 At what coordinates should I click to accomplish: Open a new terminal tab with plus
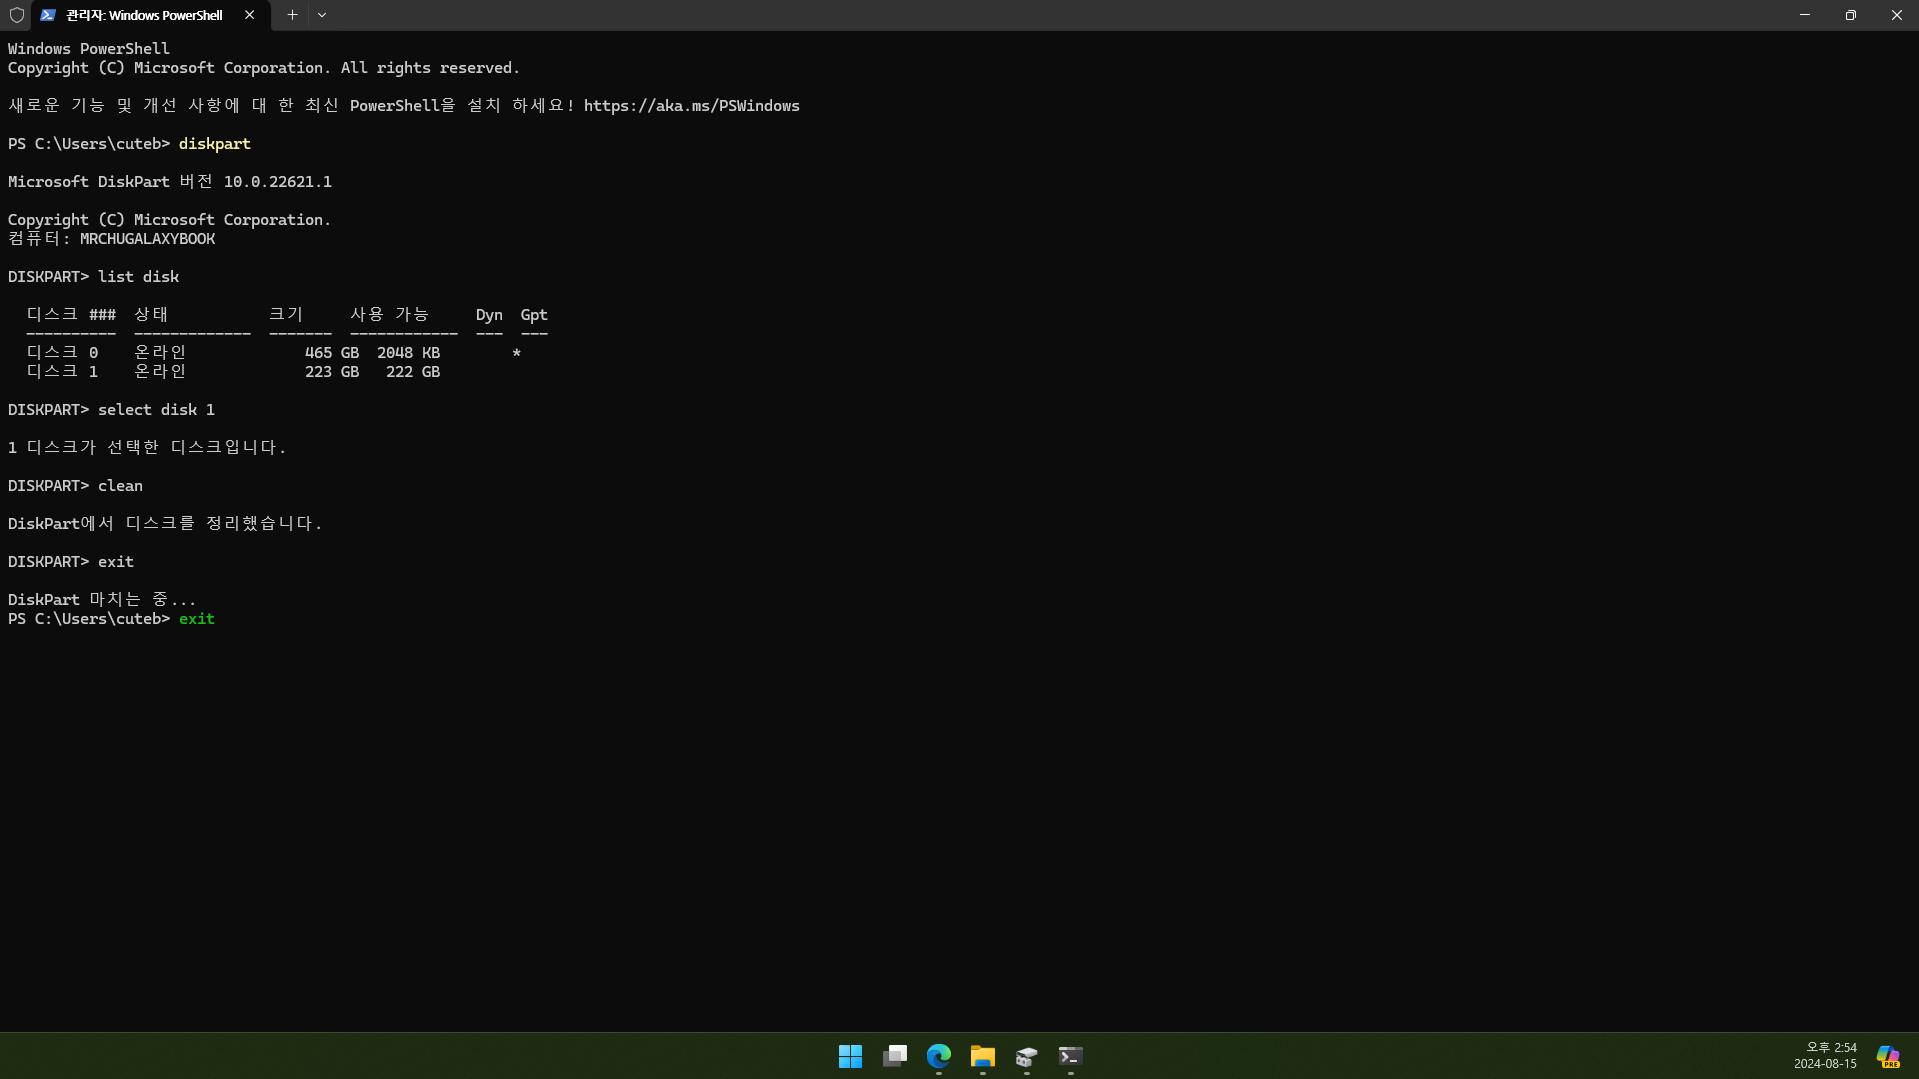[x=292, y=15]
